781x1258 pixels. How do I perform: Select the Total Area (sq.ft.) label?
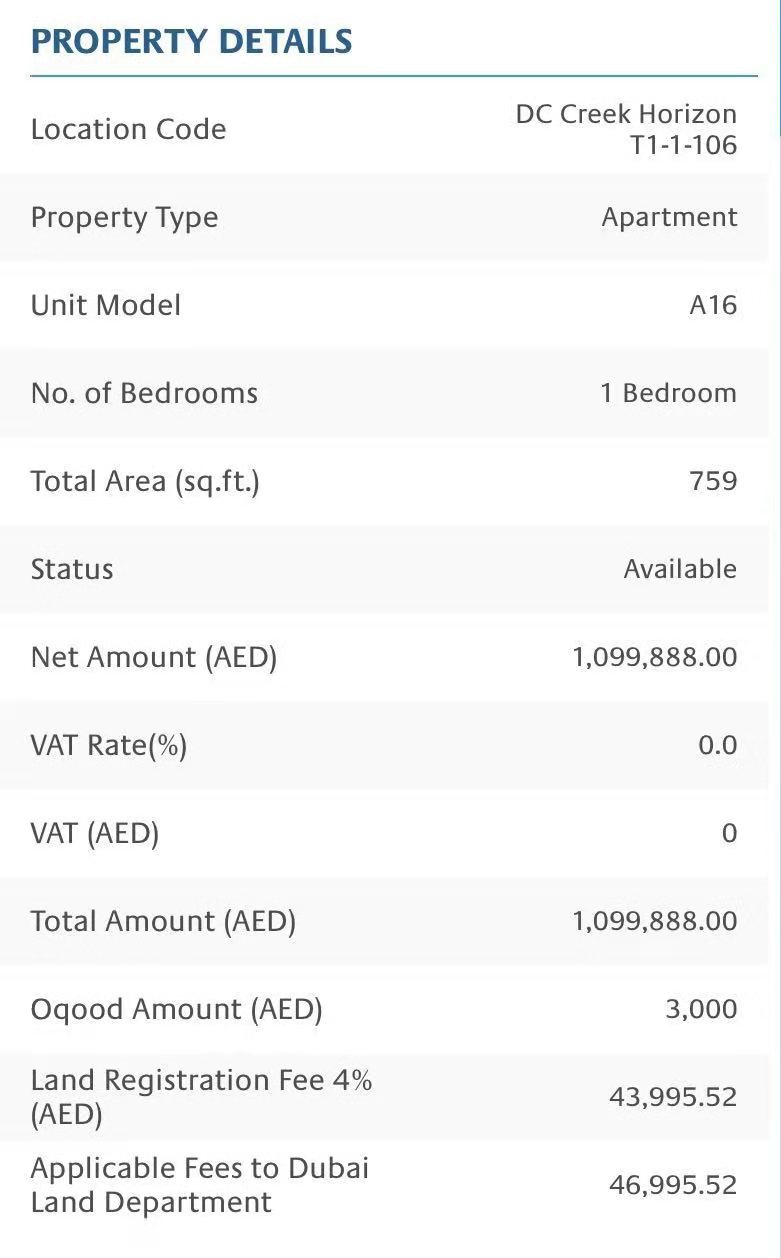145,482
